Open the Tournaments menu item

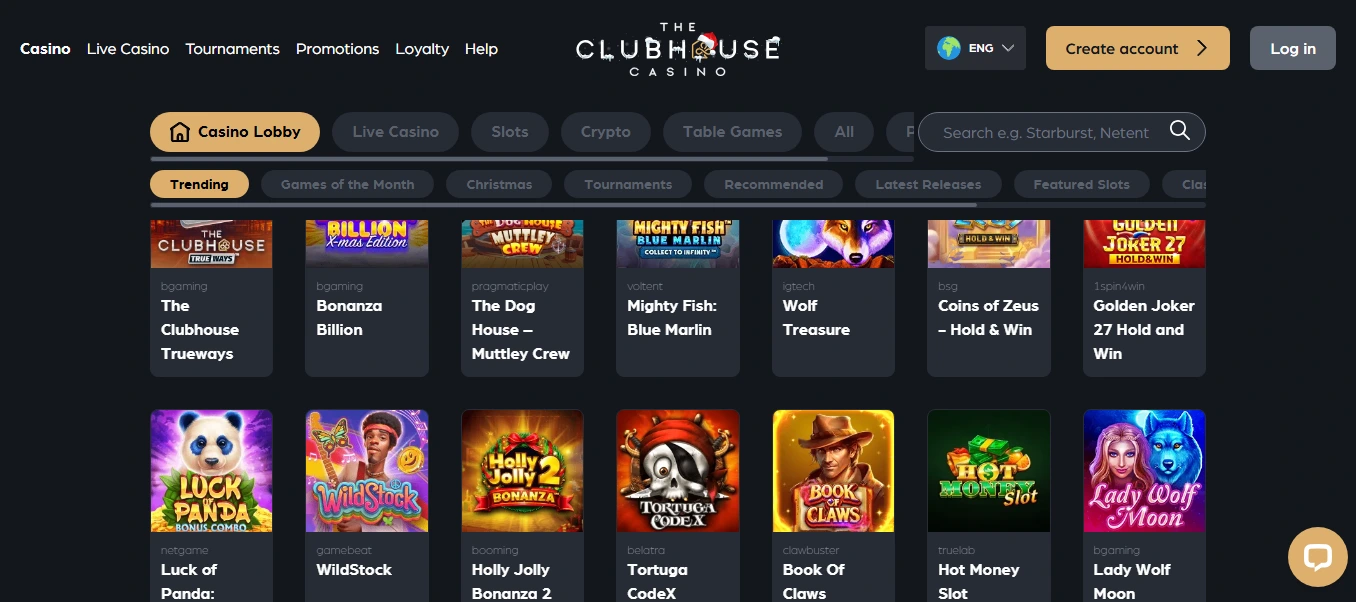232,48
